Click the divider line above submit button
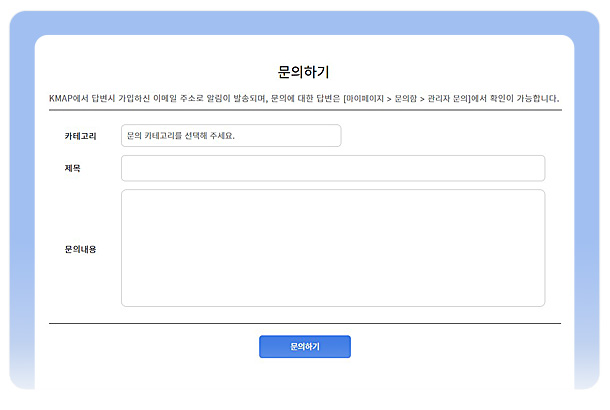Screen dimensions: 610x410 tap(304, 324)
